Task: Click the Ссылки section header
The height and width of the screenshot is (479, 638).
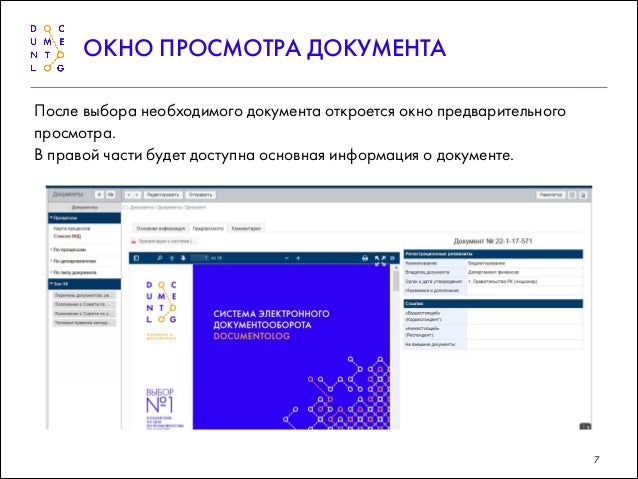Action: (493, 304)
